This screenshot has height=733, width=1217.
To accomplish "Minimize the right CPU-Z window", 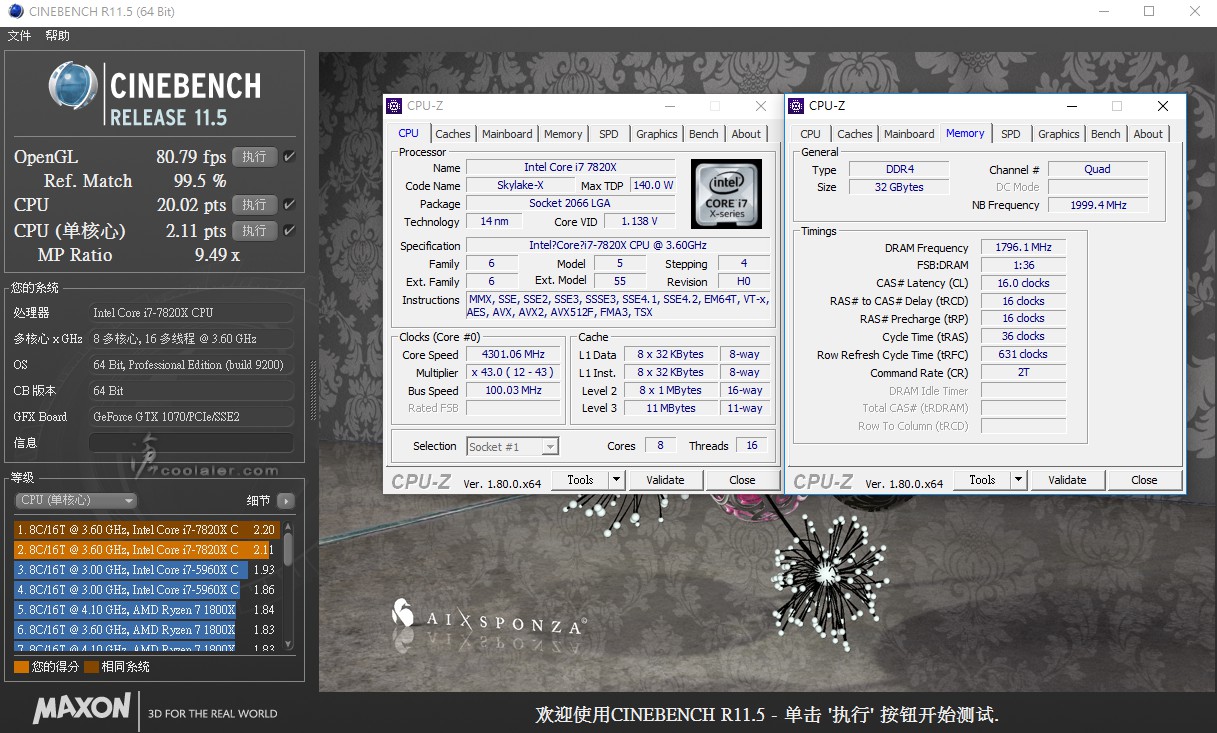I will coord(1073,106).
